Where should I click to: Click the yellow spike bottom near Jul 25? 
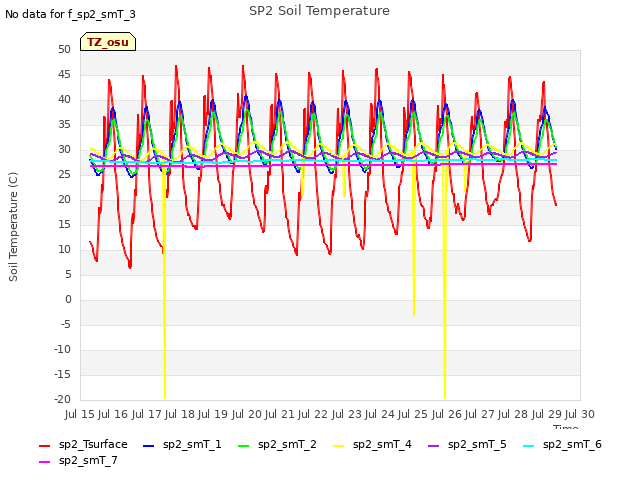[x=414, y=313]
